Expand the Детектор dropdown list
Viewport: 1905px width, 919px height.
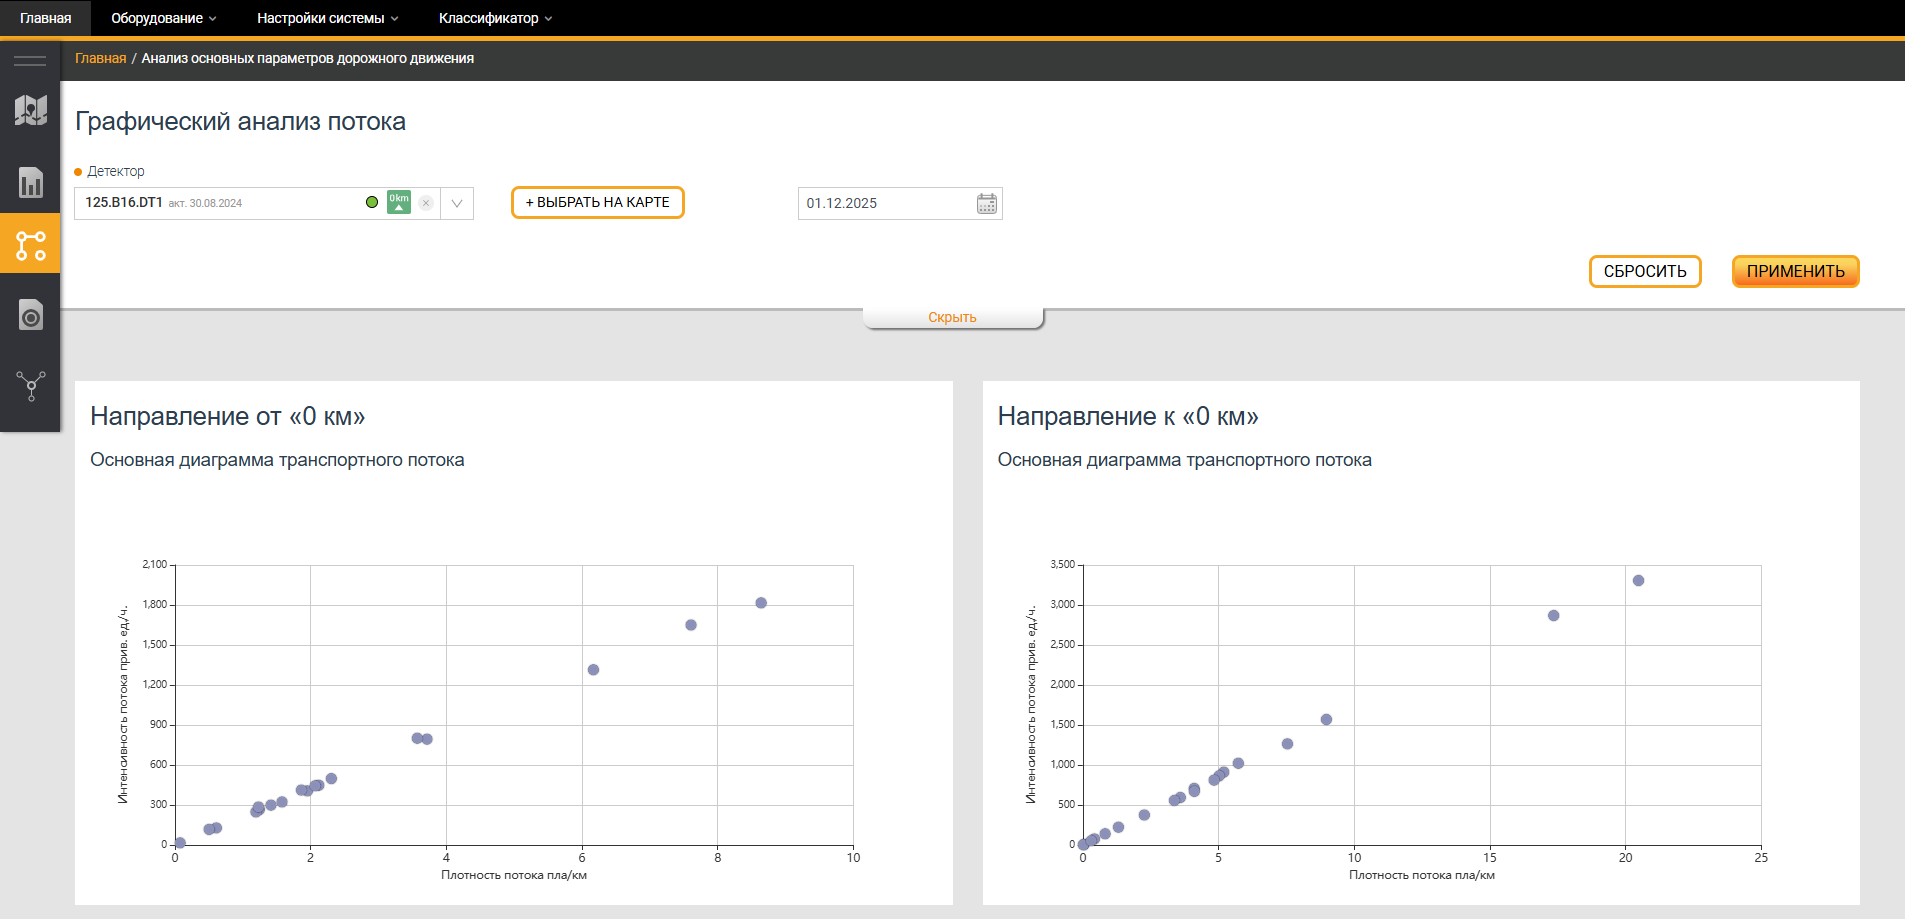point(457,203)
